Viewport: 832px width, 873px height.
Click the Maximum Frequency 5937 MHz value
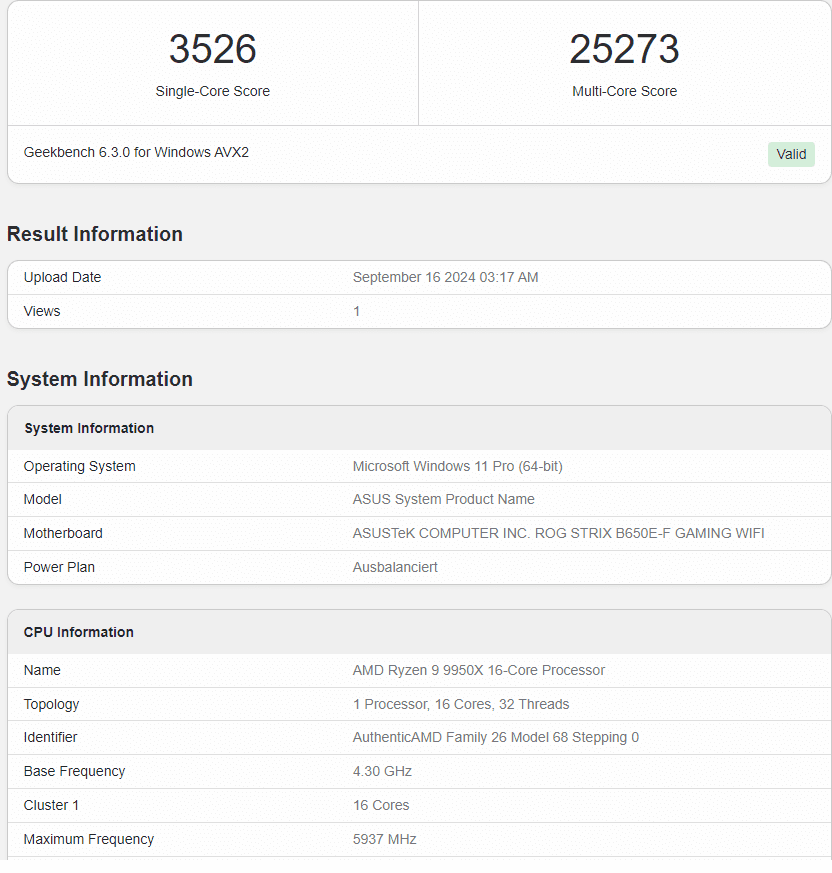(384, 839)
